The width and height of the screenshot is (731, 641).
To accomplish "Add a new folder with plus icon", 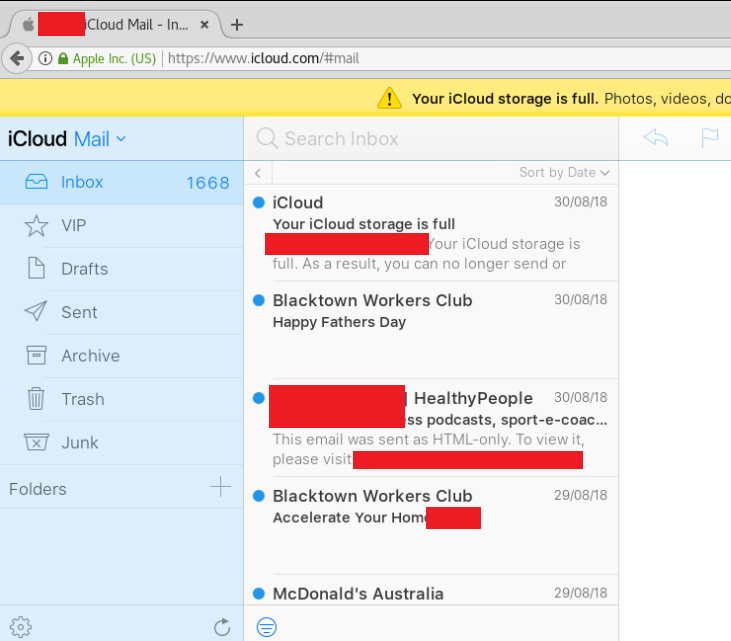I will point(221,488).
